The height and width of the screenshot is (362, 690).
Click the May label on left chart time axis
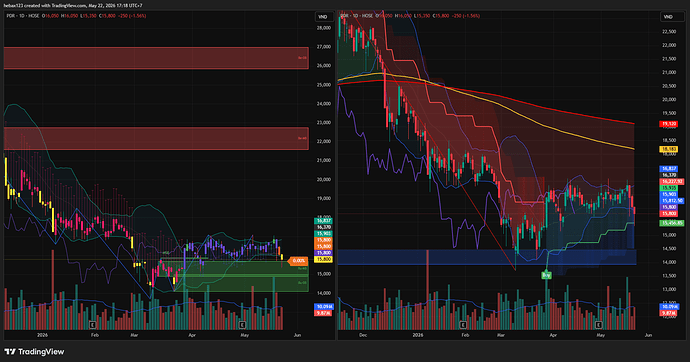tap(244, 335)
